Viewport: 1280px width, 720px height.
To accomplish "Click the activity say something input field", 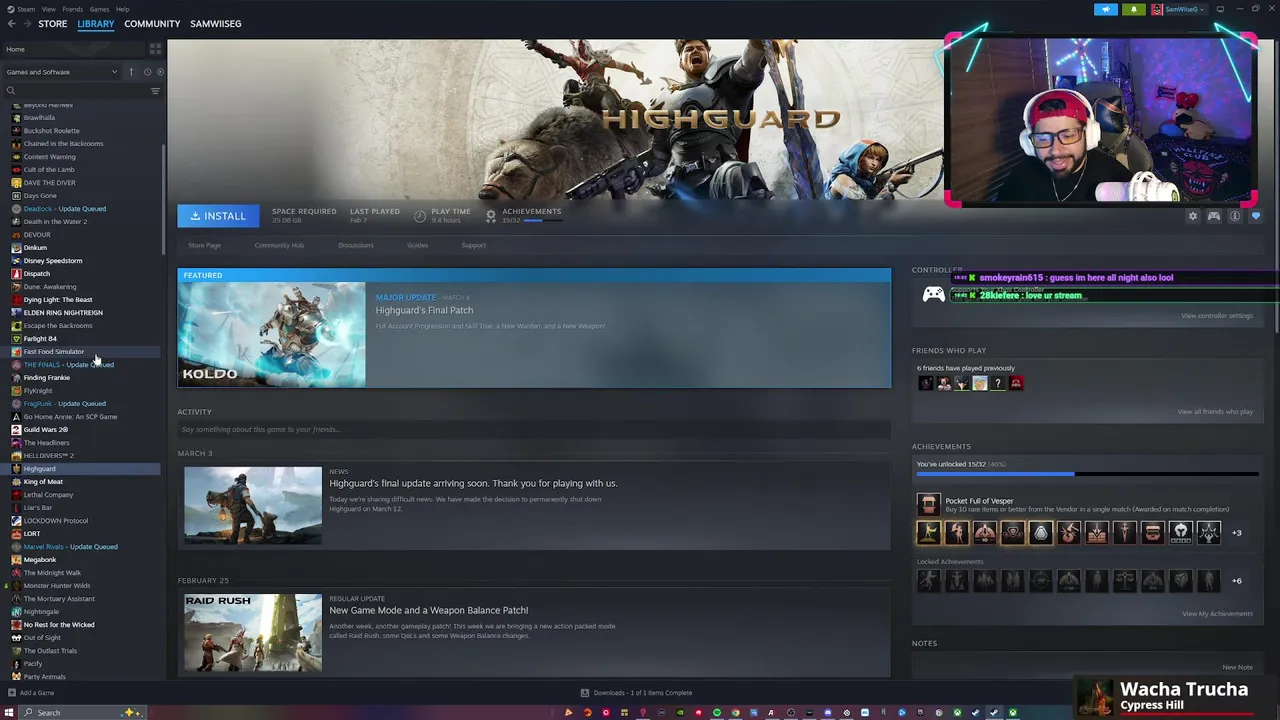I will coord(534,430).
